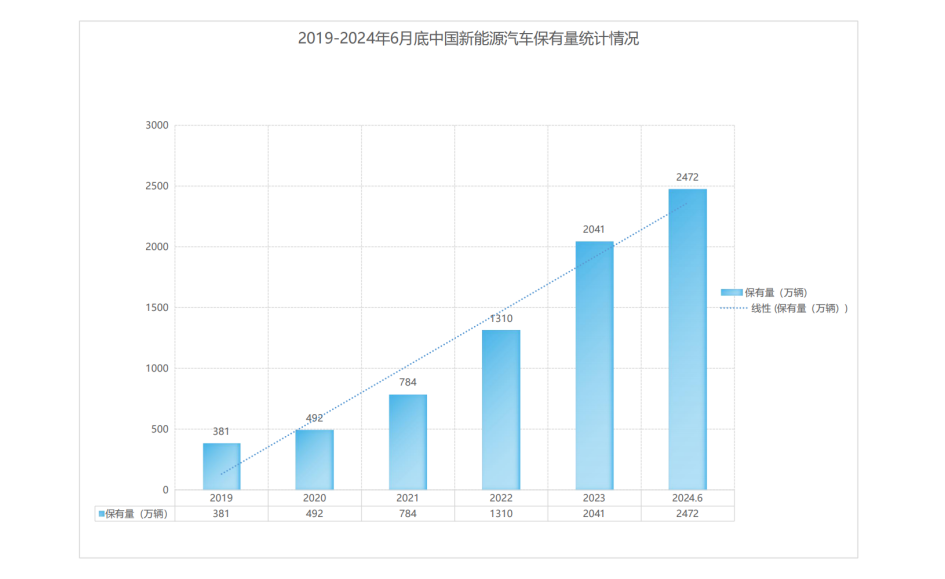
Task: Select the 2022 bar in the chart
Action: pyautogui.click(x=501, y=410)
